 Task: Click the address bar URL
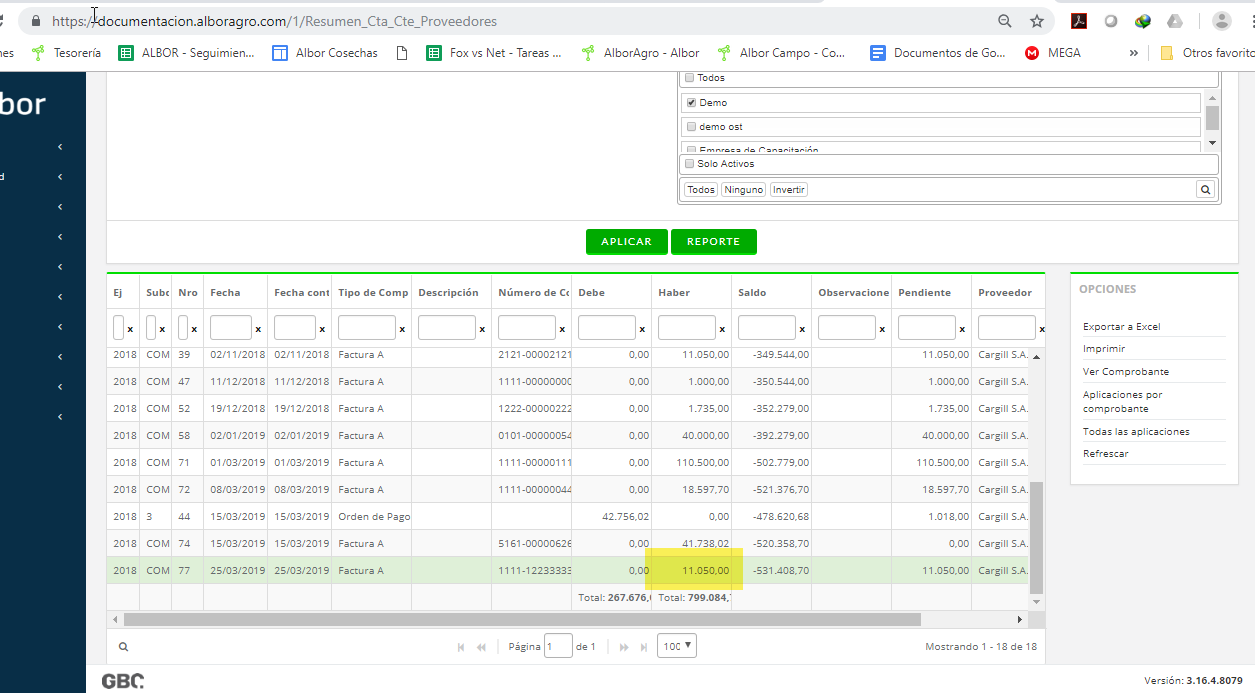point(273,21)
